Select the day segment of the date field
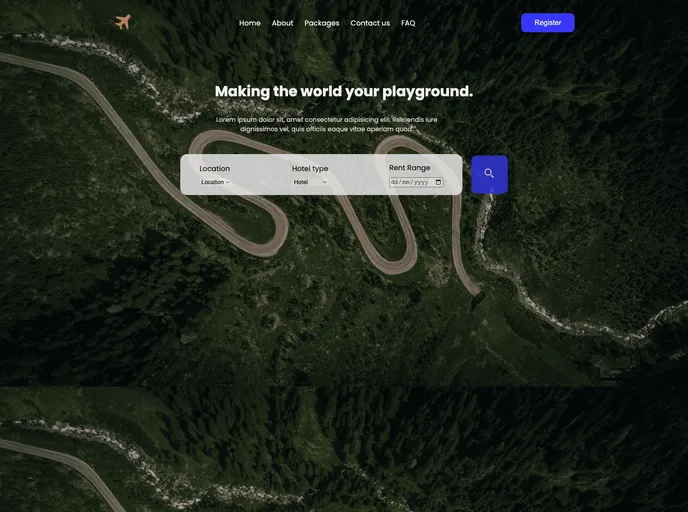688x512 pixels. [x=395, y=182]
